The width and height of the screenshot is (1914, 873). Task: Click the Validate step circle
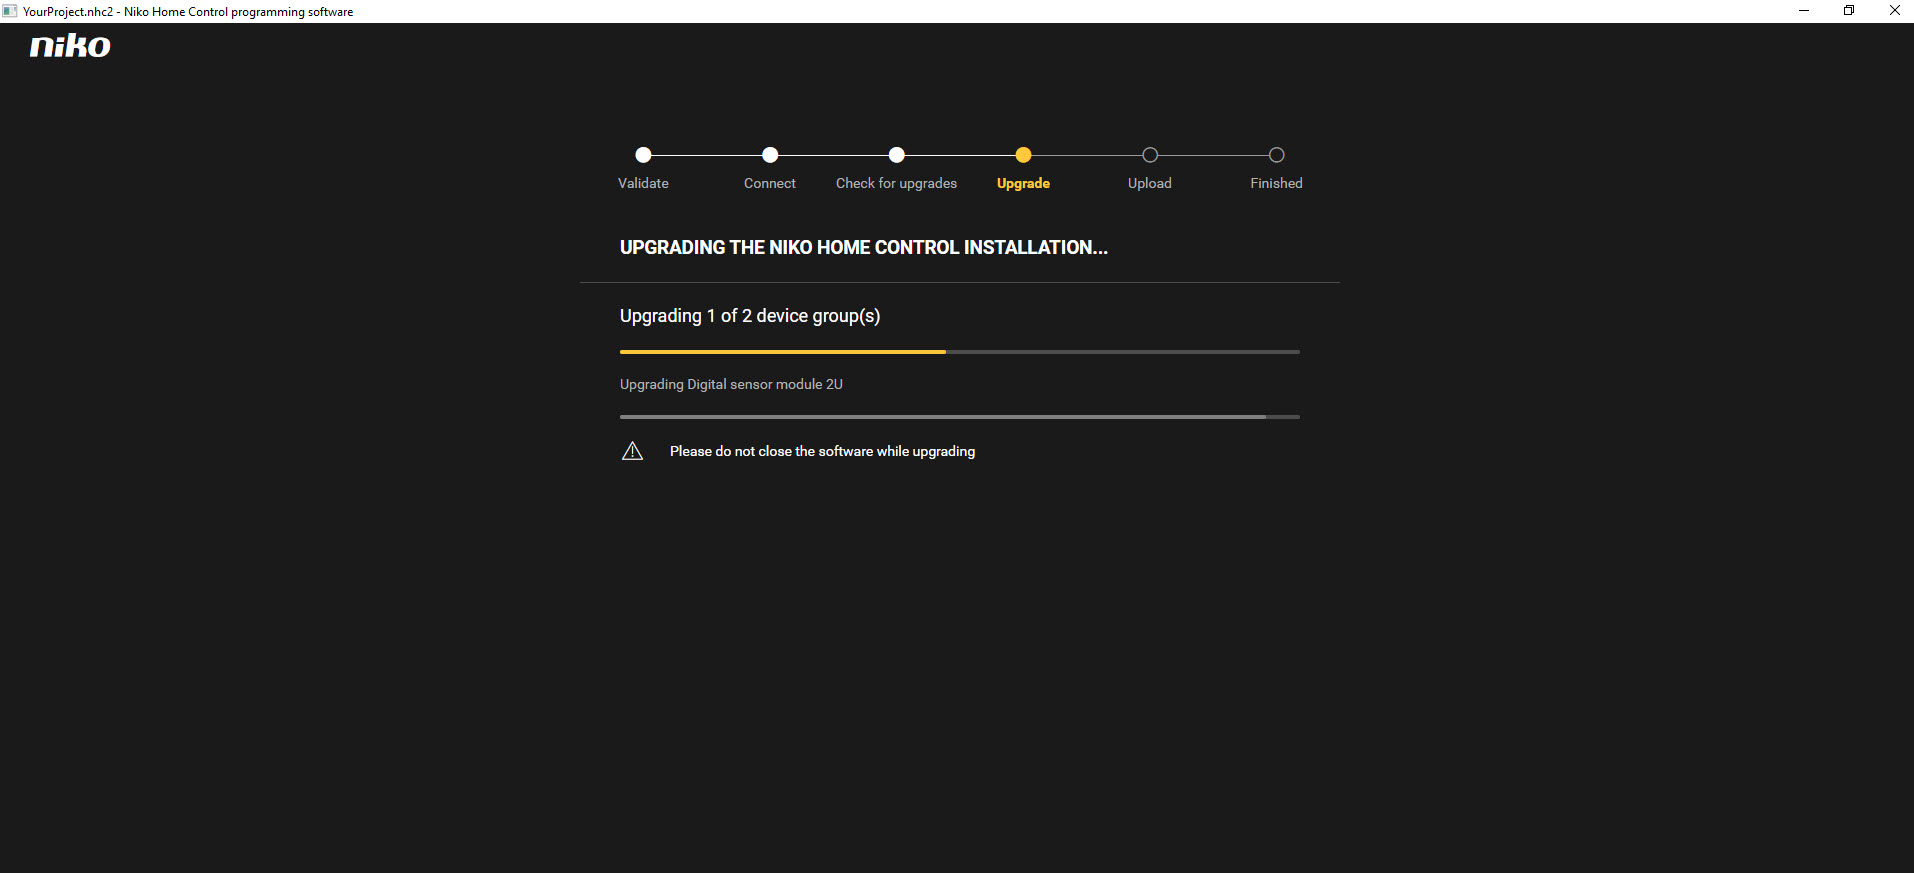pyautogui.click(x=643, y=155)
